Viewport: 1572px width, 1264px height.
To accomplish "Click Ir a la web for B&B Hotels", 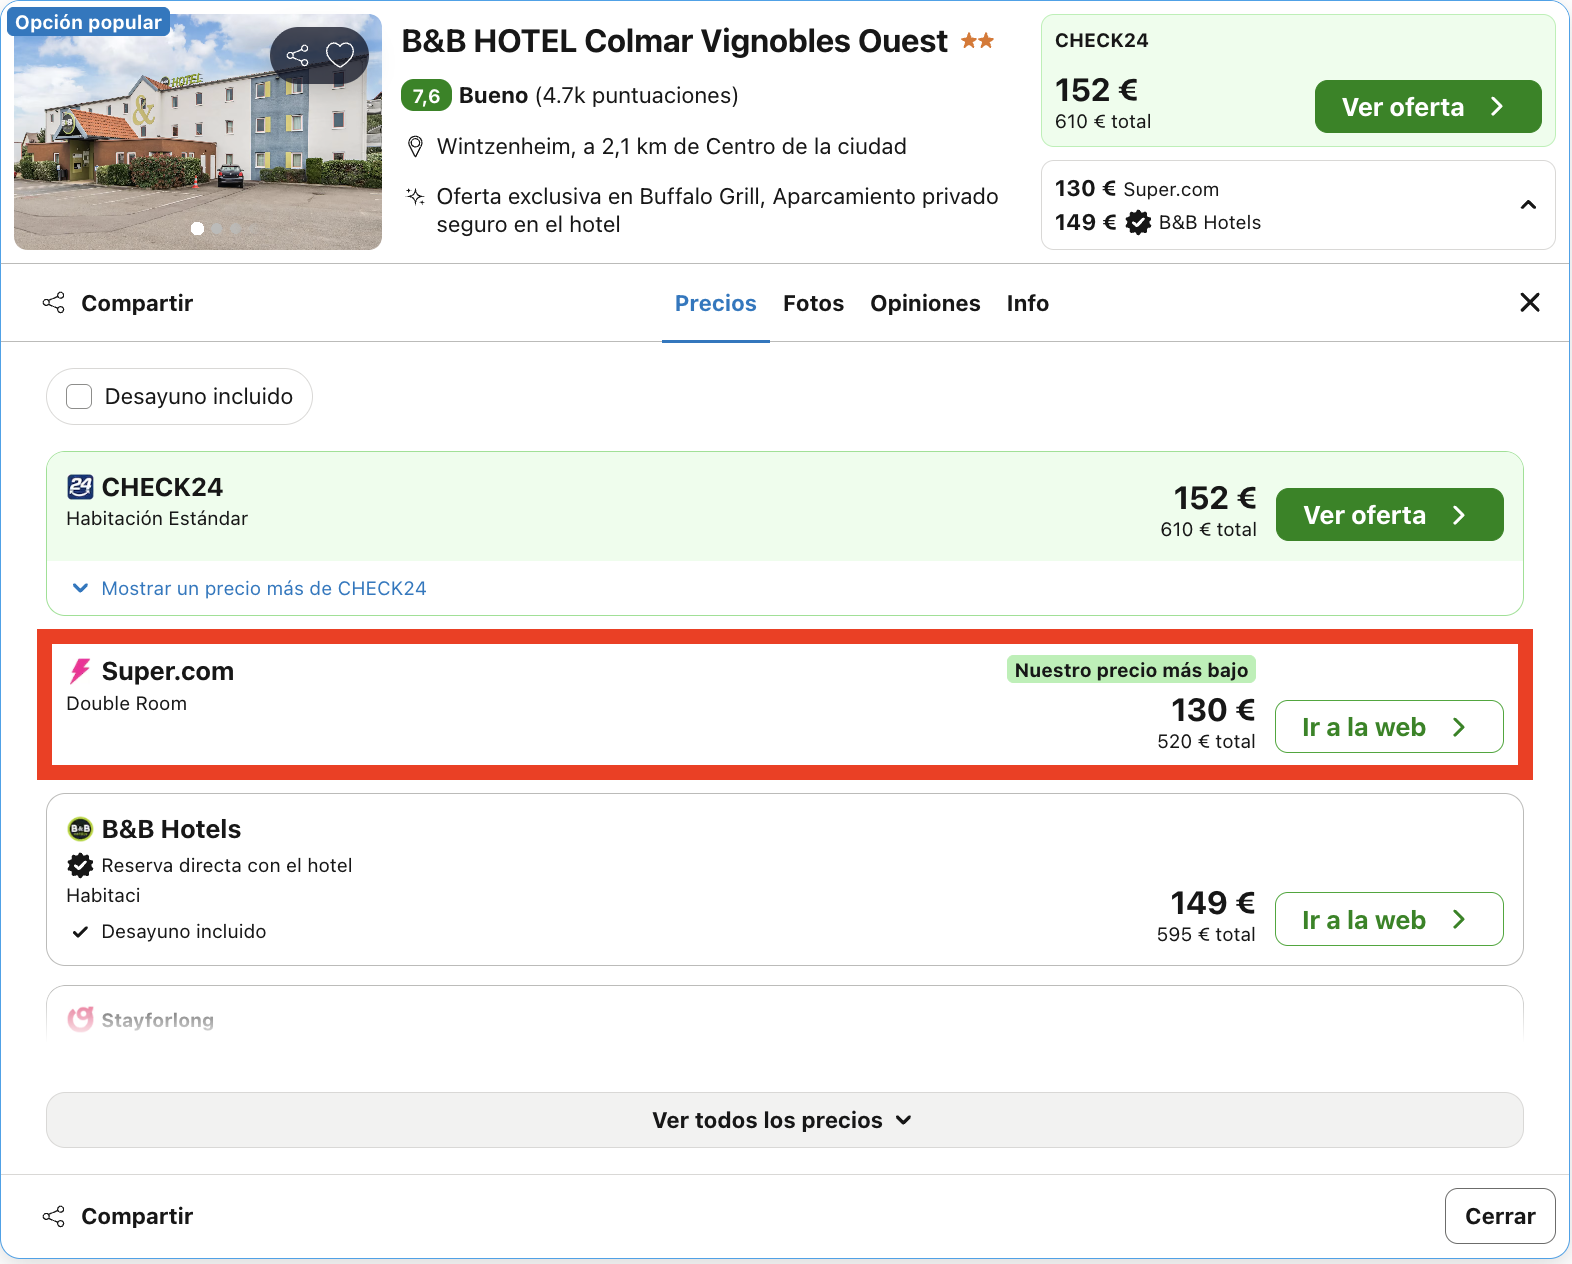I will coord(1389,919).
